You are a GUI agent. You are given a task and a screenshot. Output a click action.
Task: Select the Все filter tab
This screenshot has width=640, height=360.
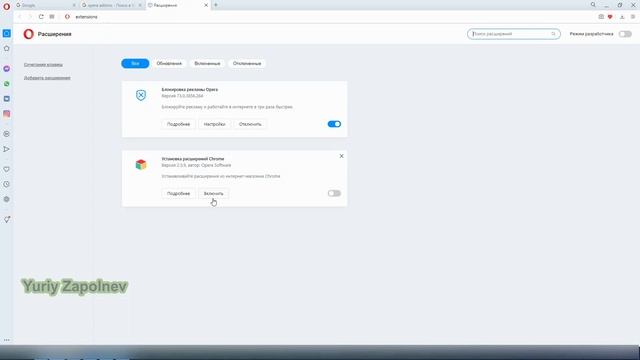135,64
